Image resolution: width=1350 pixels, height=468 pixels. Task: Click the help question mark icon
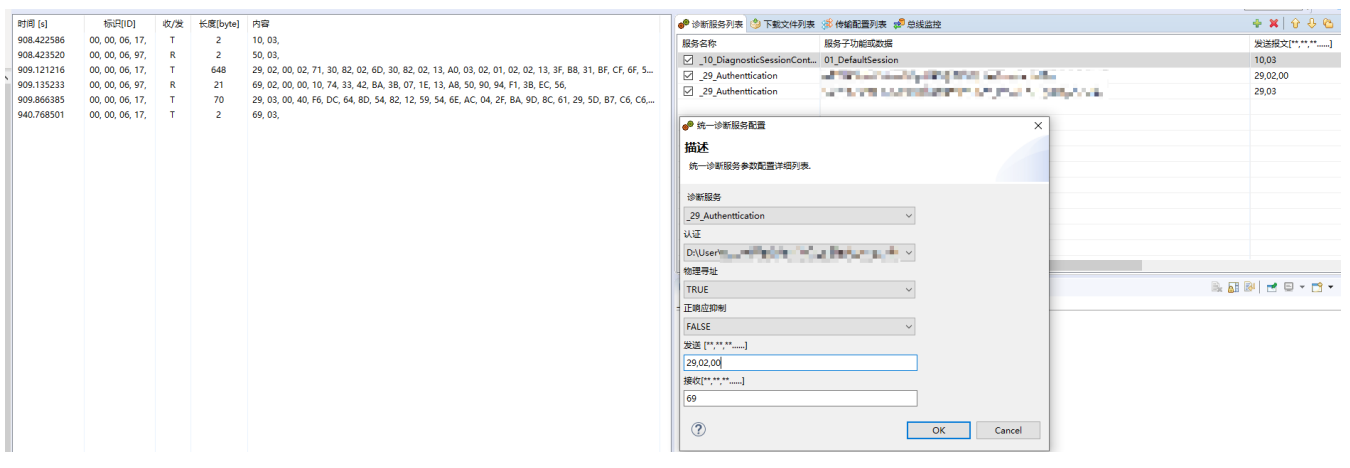698,429
